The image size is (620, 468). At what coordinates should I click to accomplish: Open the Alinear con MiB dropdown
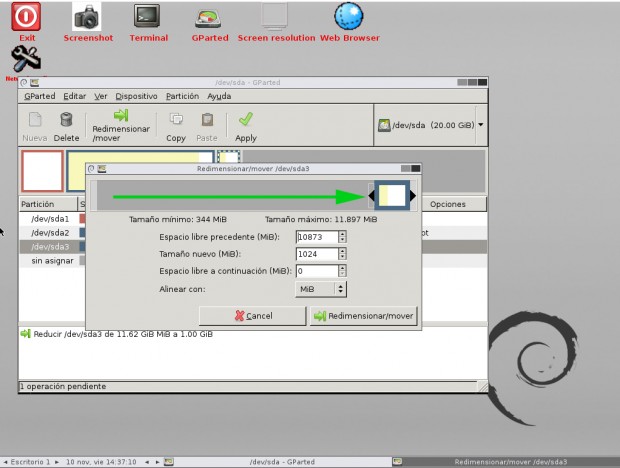pyautogui.click(x=321, y=289)
